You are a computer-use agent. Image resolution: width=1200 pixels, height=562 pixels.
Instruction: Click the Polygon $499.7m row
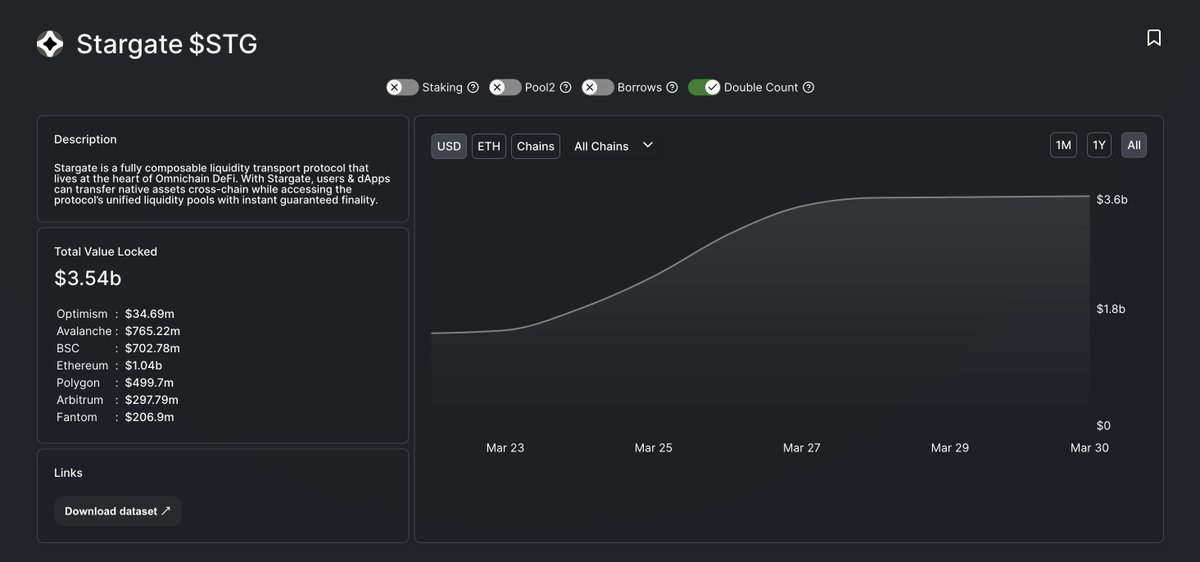pos(115,383)
